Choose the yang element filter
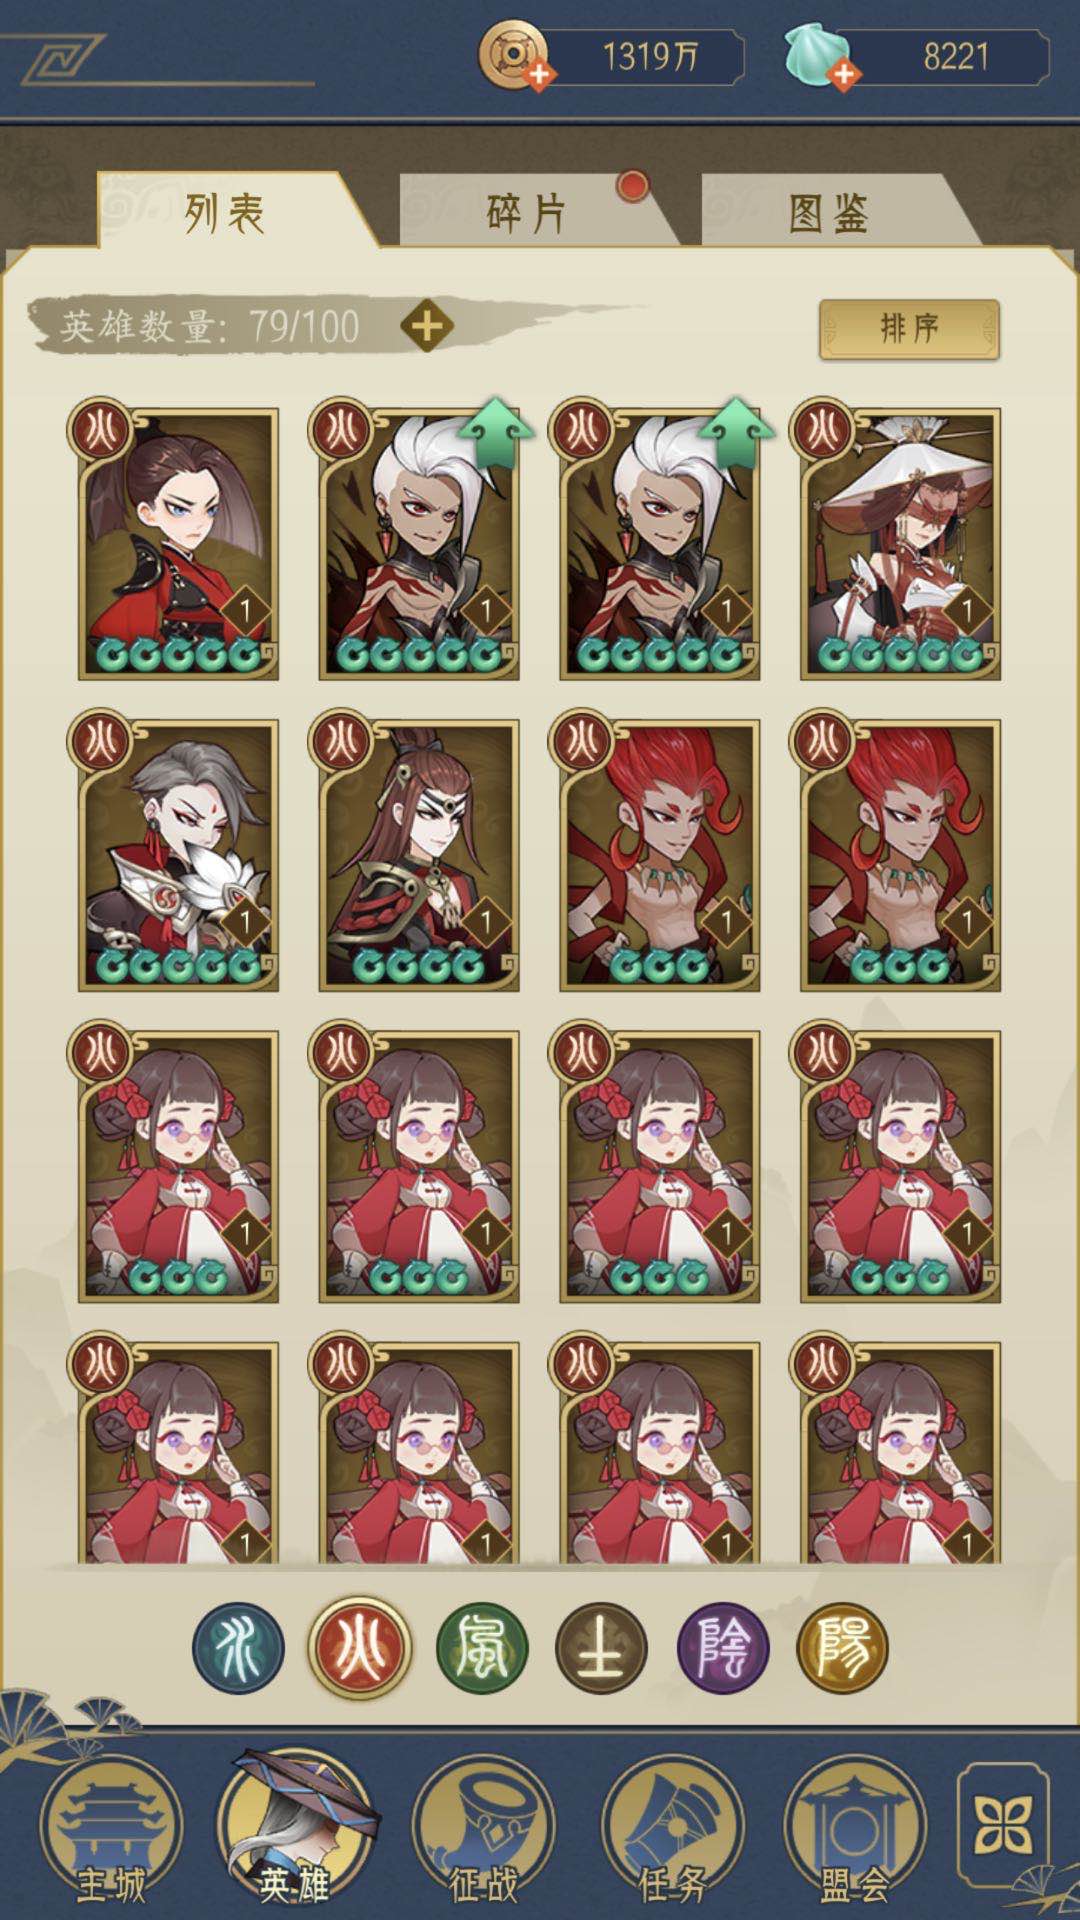Image resolution: width=1080 pixels, height=1920 pixels. coord(842,1648)
